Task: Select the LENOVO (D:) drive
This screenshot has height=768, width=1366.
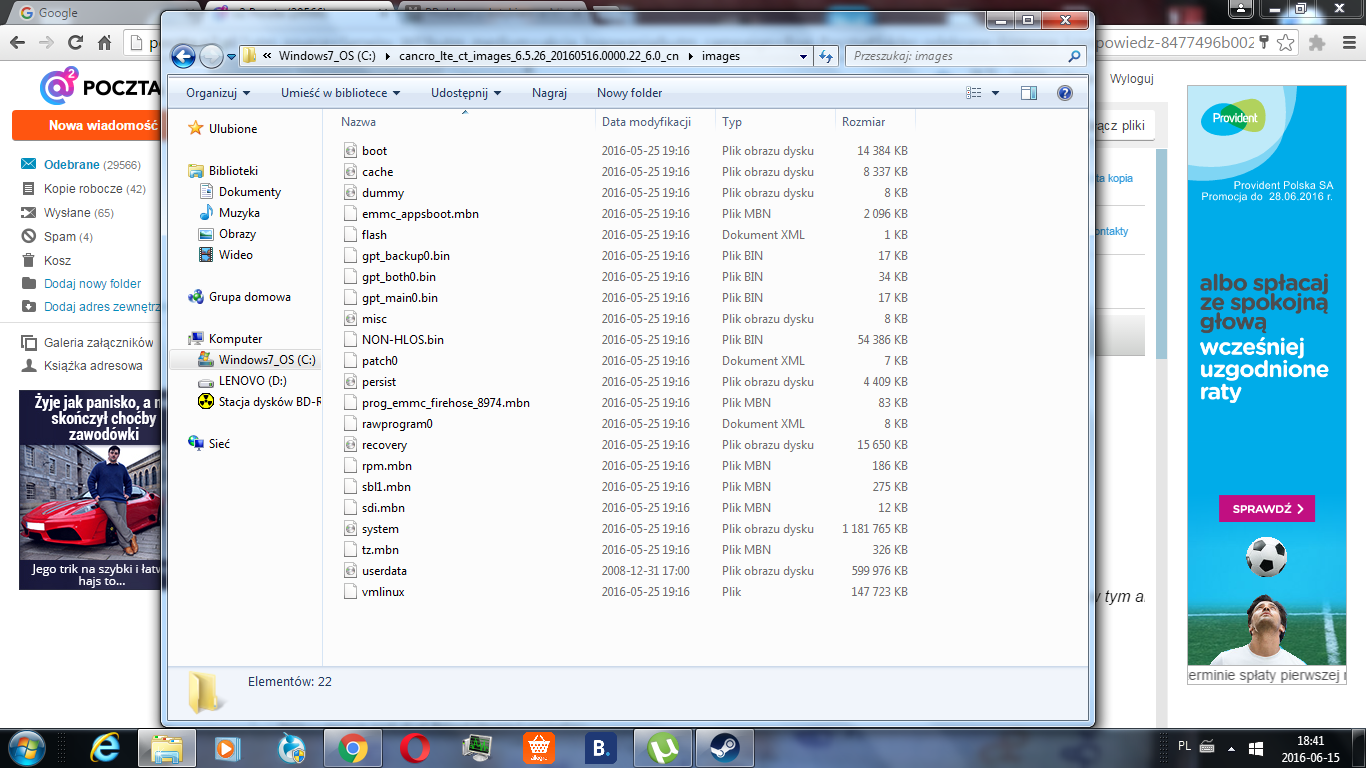Action: (x=252, y=381)
